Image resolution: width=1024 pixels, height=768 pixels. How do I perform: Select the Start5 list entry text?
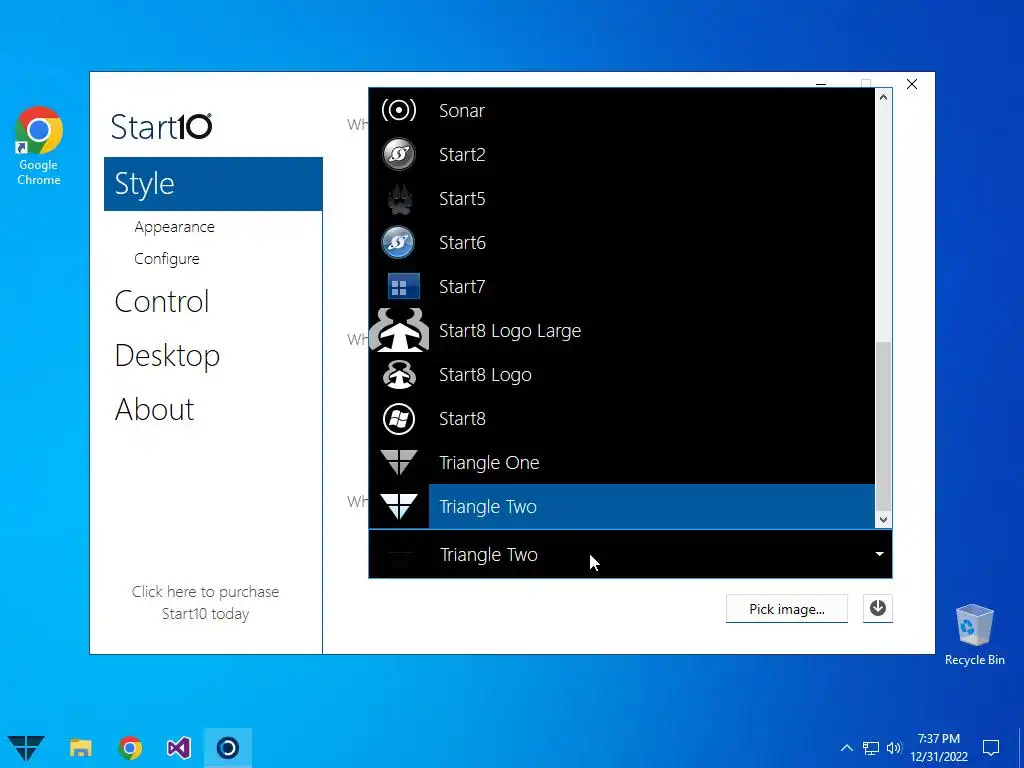click(462, 199)
